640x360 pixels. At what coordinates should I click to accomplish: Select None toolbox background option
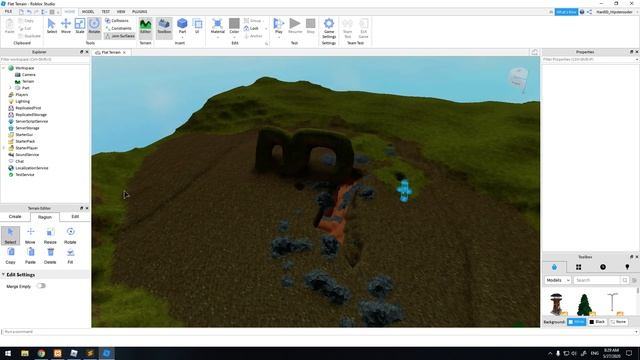point(618,322)
